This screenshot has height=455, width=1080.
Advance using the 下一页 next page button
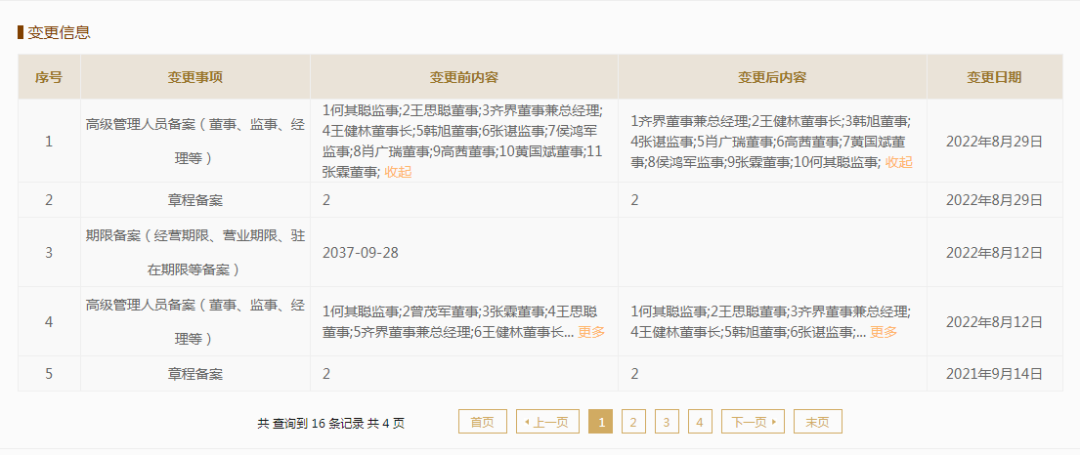(753, 422)
